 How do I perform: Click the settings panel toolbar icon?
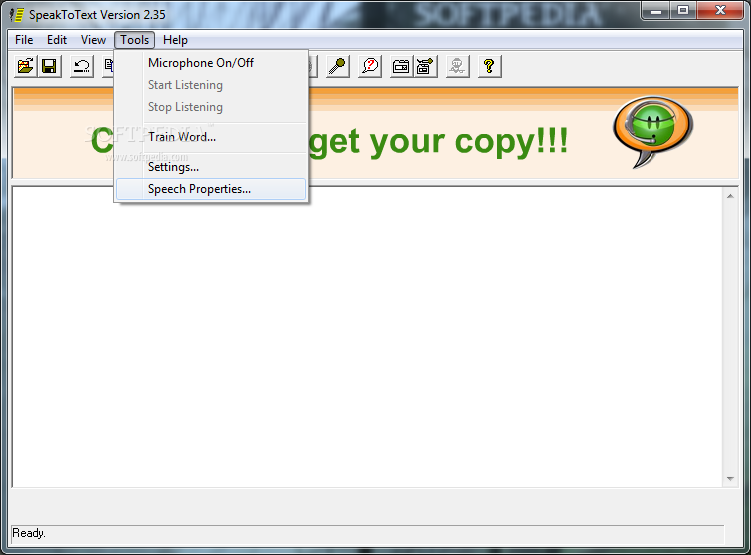coord(401,66)
